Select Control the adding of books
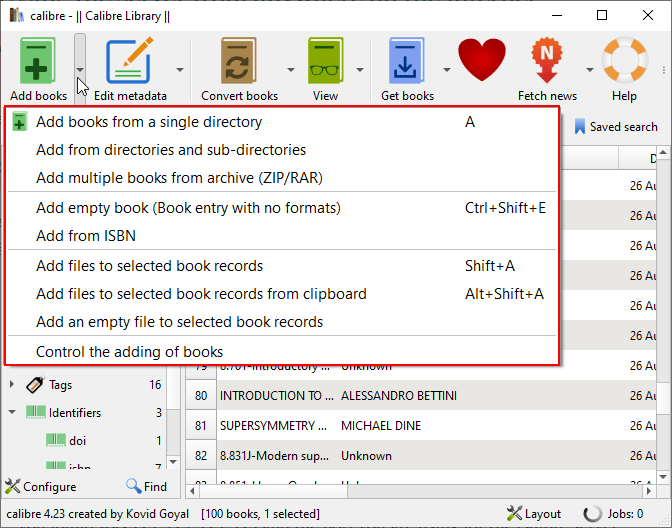 click(282, 352)
